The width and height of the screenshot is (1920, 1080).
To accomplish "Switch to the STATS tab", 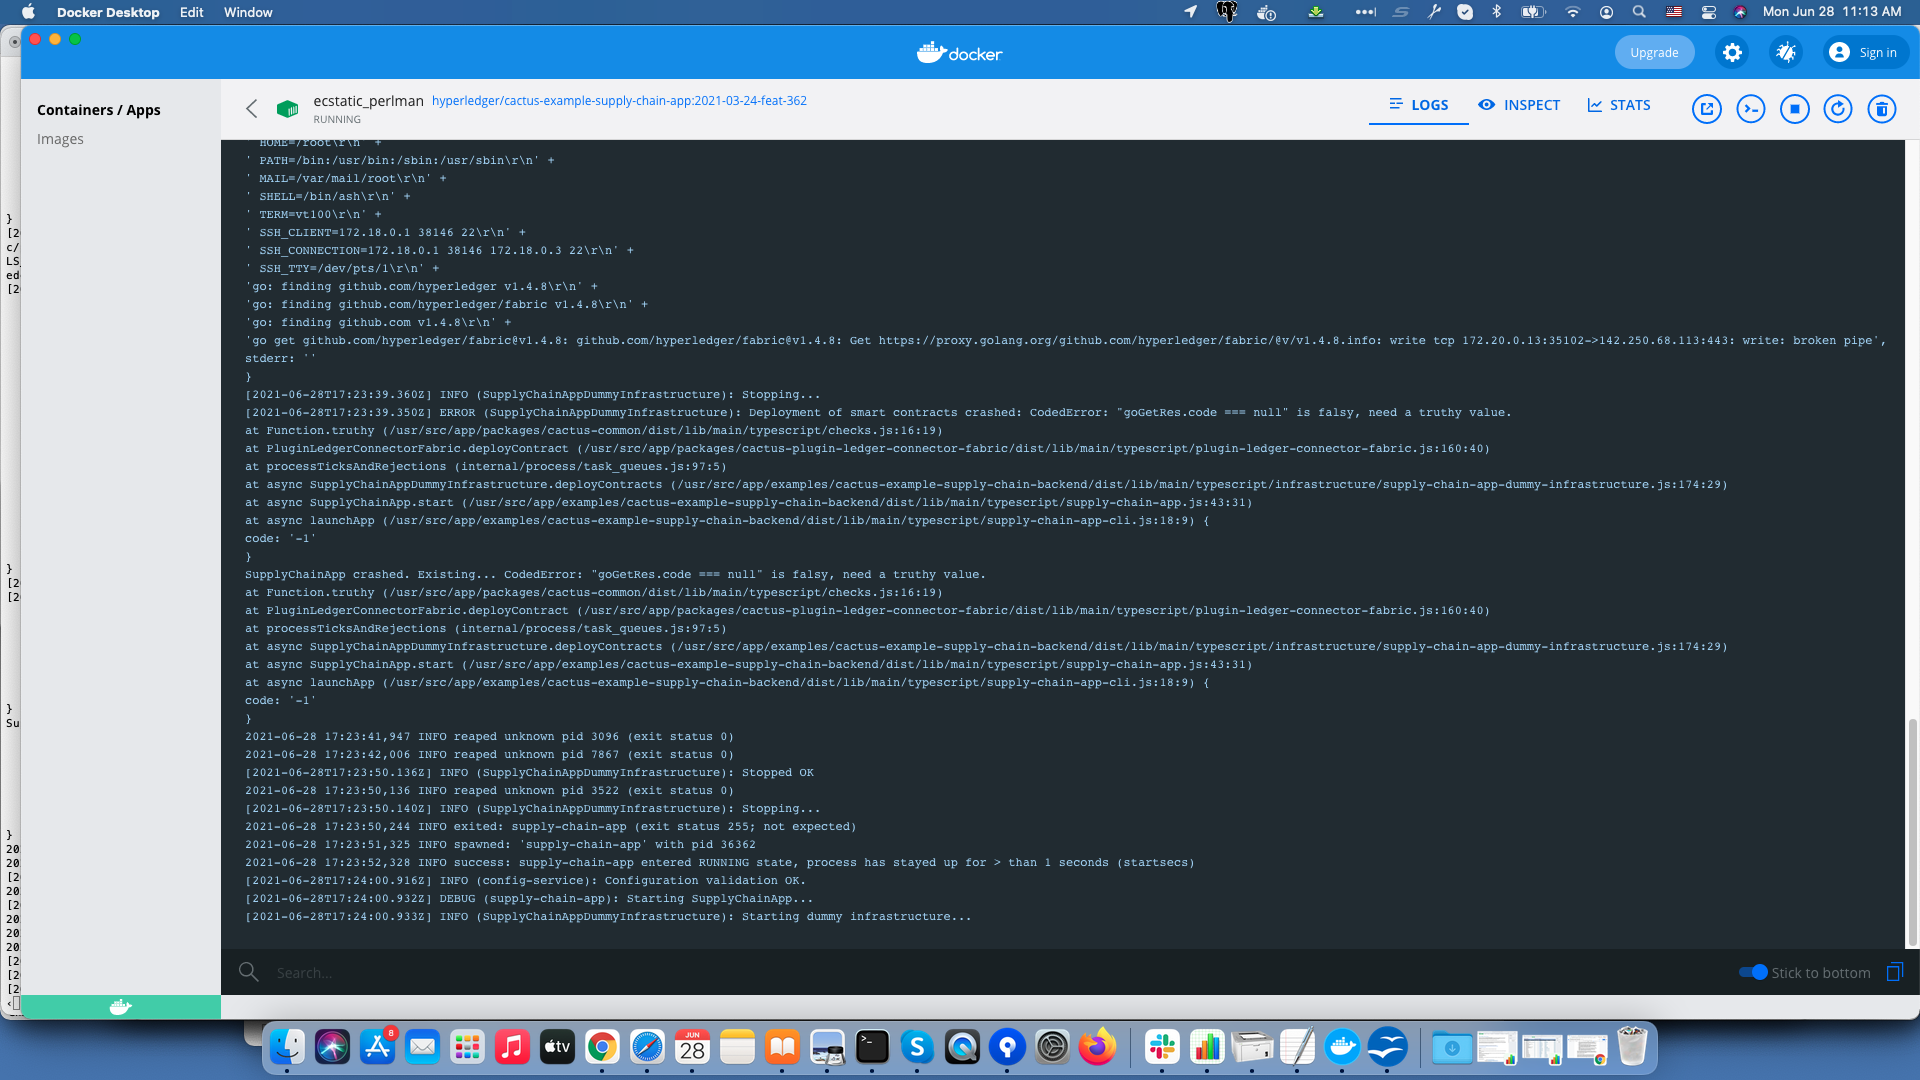I will 1618,105.
